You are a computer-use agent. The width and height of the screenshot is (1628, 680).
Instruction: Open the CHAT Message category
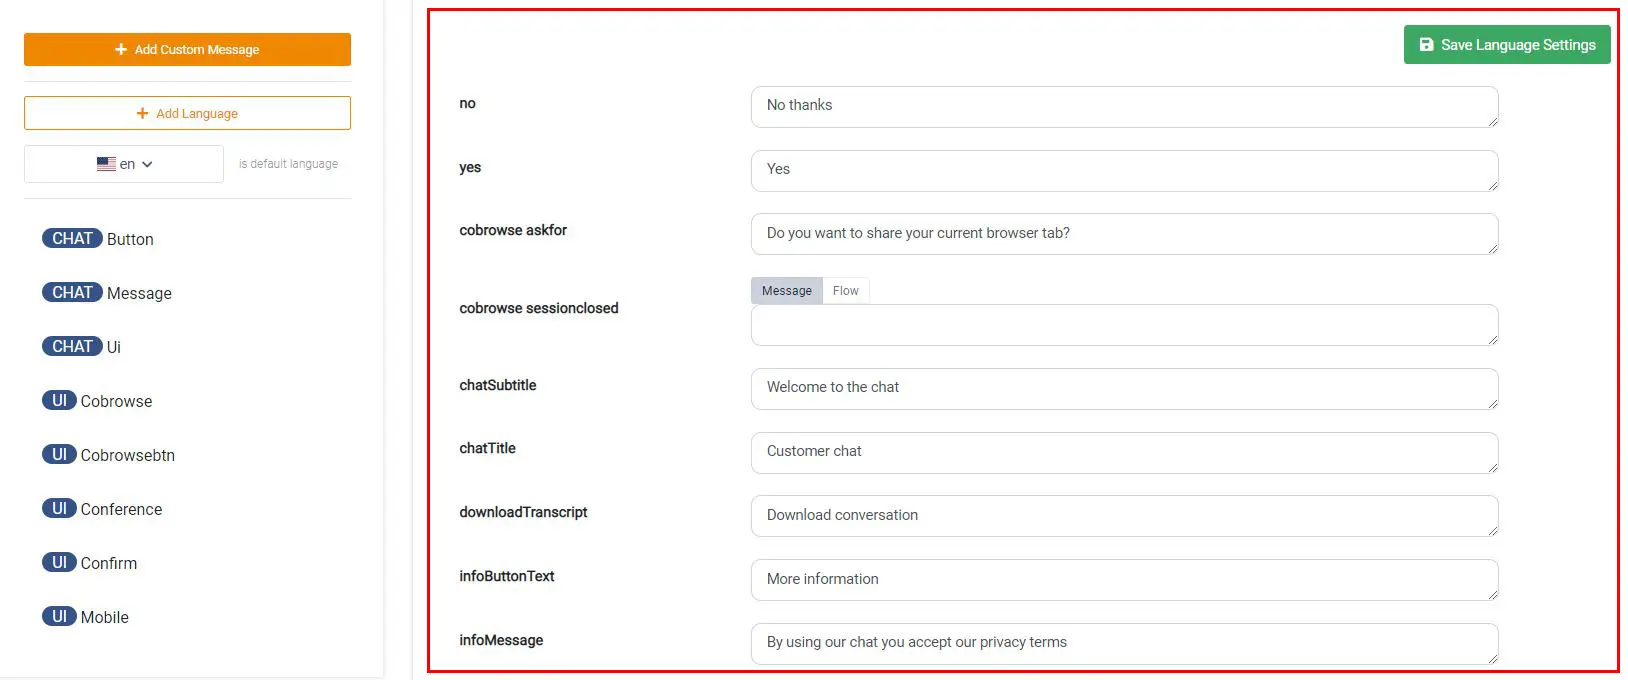[107, 293]
